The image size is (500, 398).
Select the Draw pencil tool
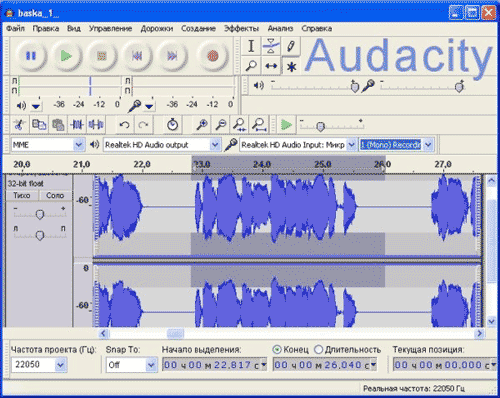(x=291, y=46)
